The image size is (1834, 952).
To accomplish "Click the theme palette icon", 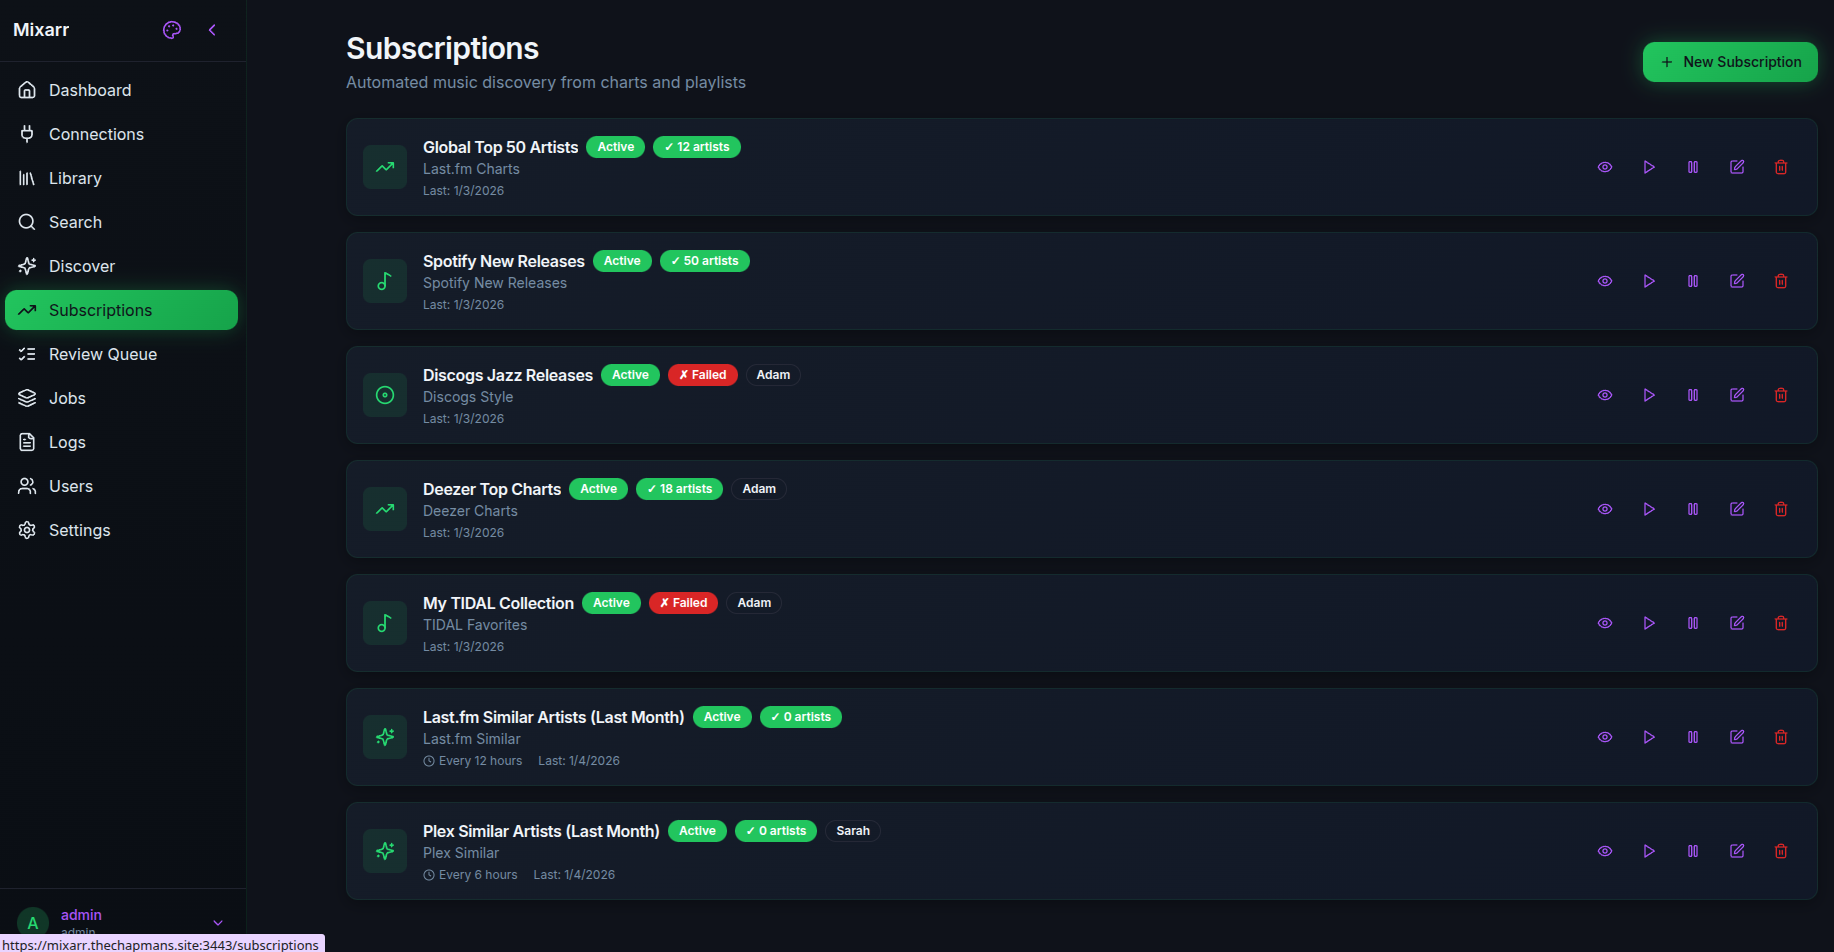I will (x=171, y=30).
